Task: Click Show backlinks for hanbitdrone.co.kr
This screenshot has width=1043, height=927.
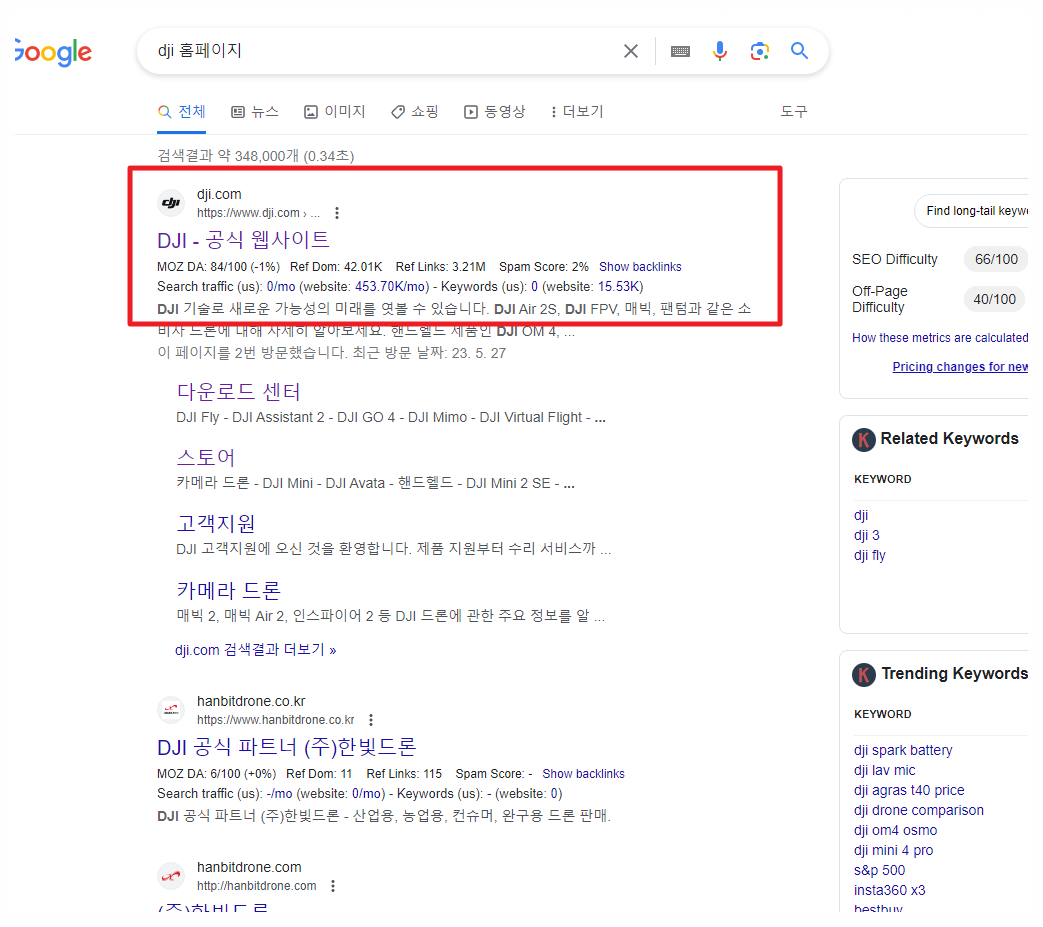Action: (x=583, y=773)
